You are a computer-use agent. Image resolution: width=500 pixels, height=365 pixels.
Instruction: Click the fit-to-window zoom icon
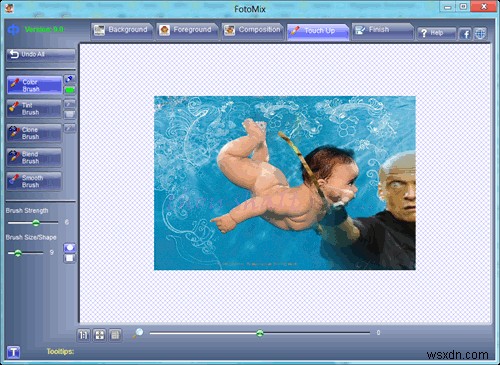click(100, 335)
